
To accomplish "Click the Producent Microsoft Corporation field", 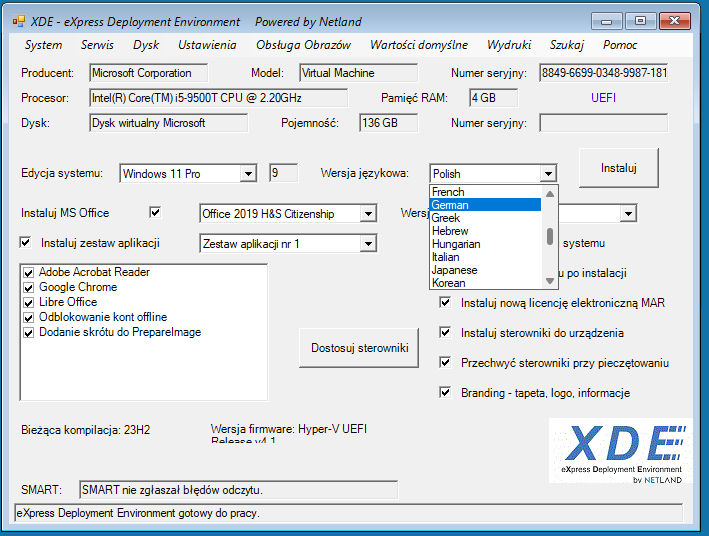I will [x=148, y=73].
